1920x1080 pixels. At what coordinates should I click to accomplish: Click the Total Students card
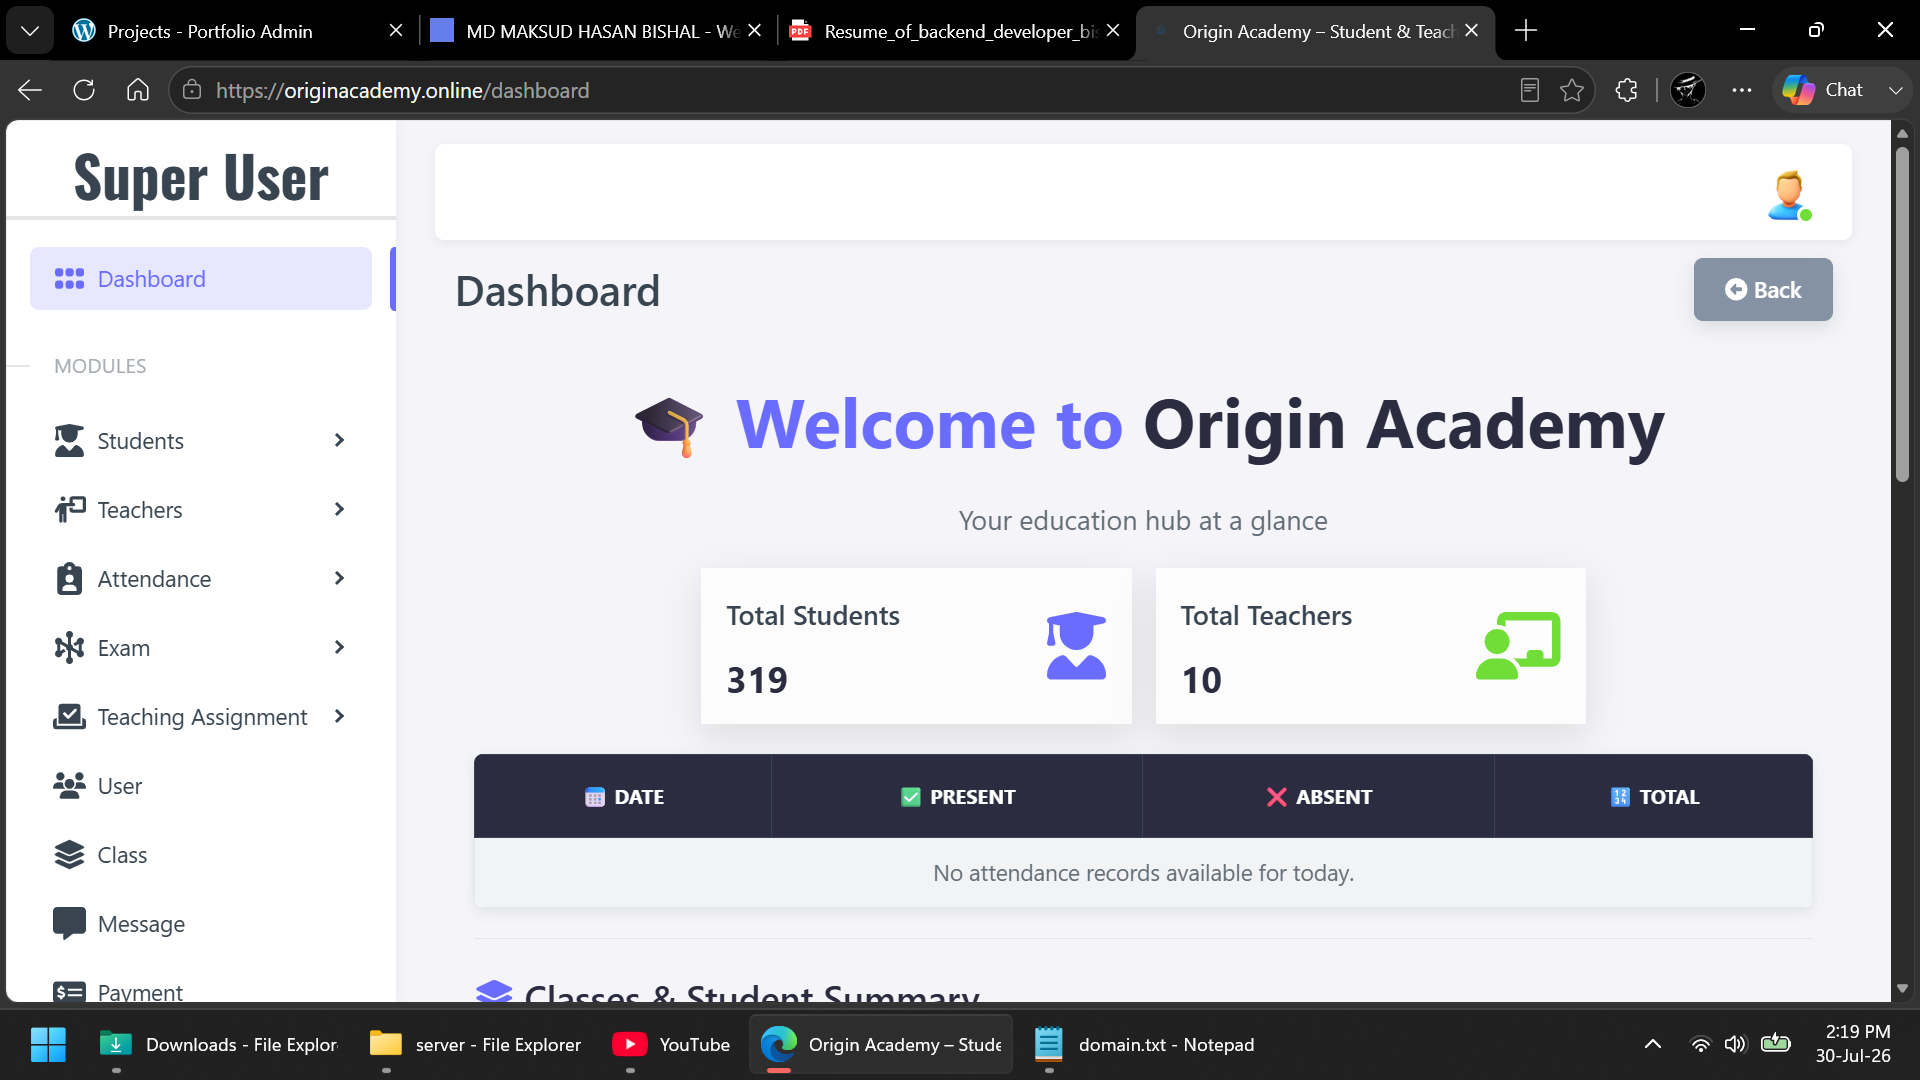click(916, 646)
